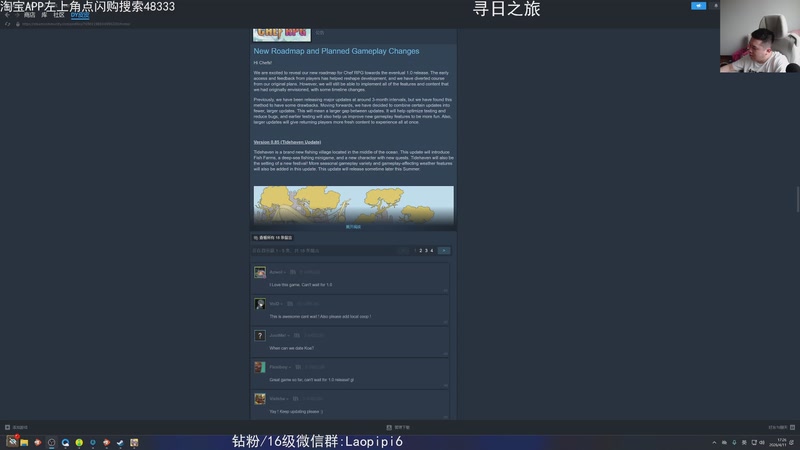The height and width of the screenshot is (450, 800).
Task: Open the 库 (Library) tab
Action: click(x=44, y=15)
